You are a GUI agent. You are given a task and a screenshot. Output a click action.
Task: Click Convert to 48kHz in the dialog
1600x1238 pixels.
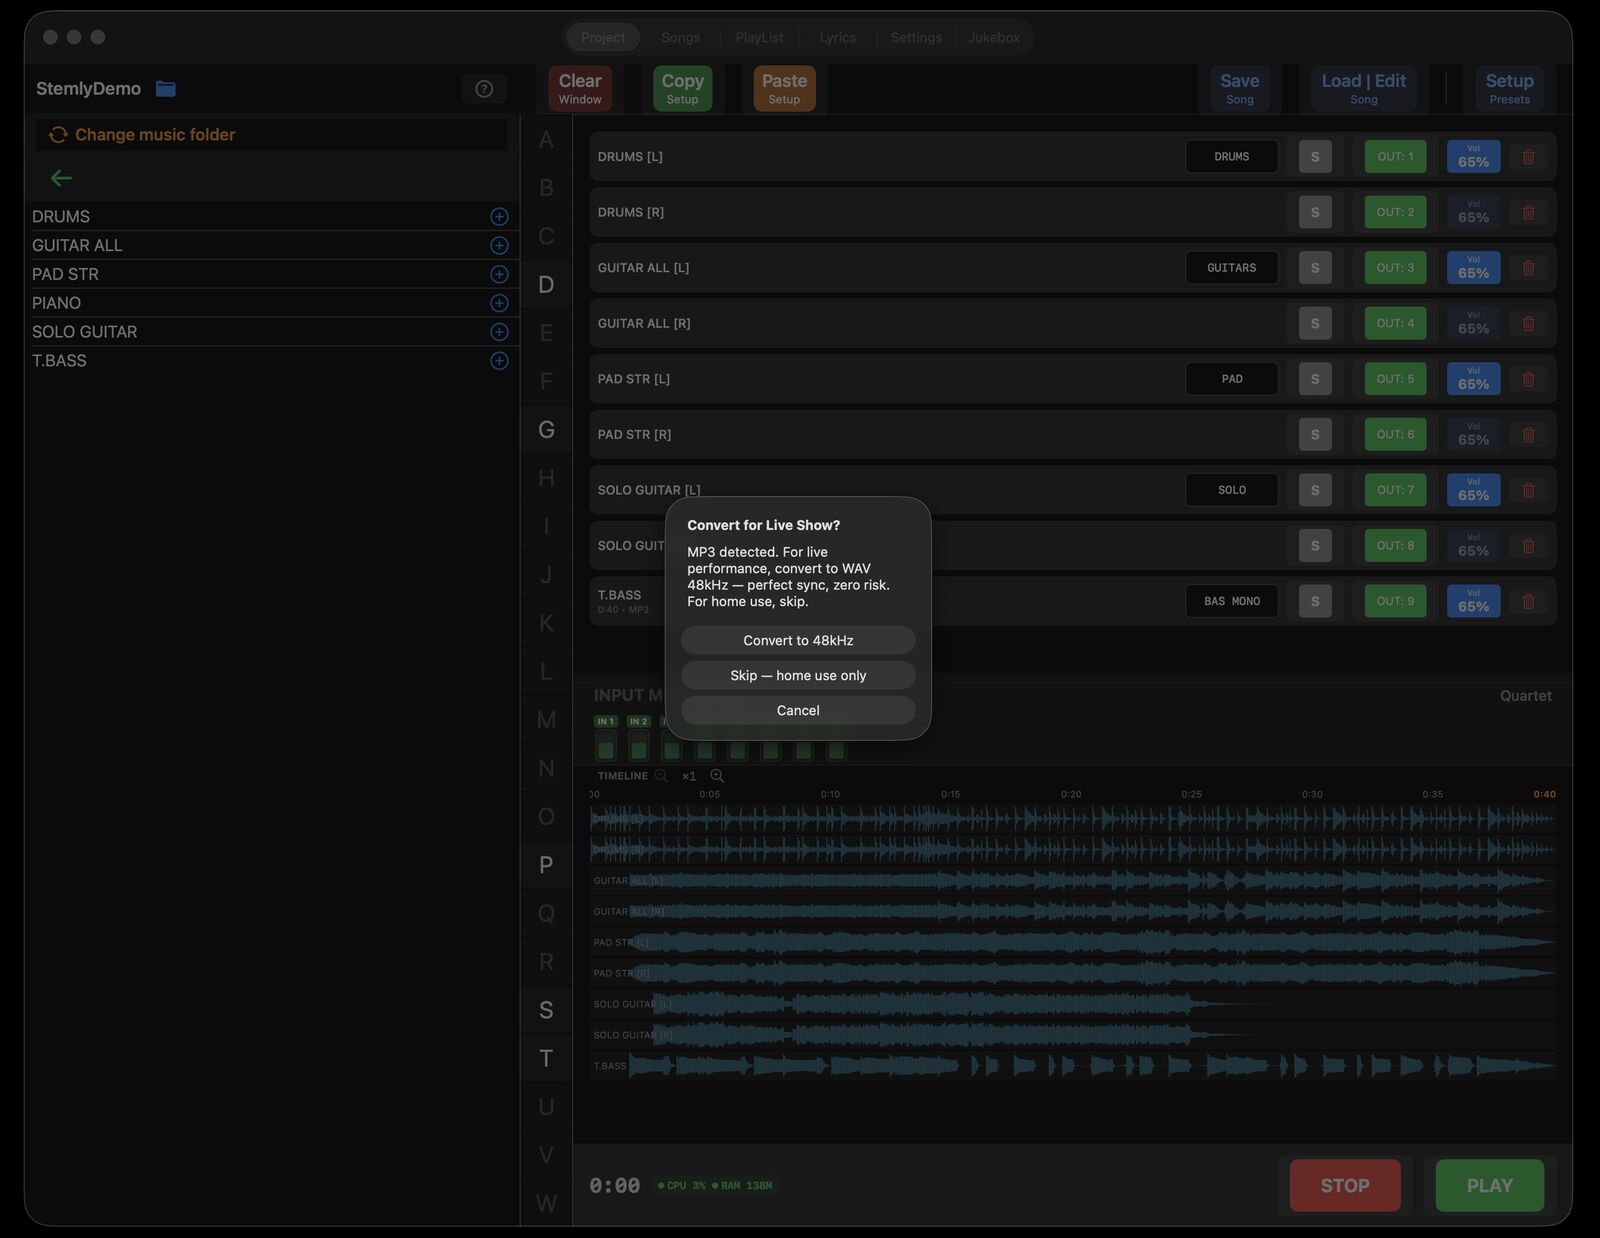coord(798,641)
